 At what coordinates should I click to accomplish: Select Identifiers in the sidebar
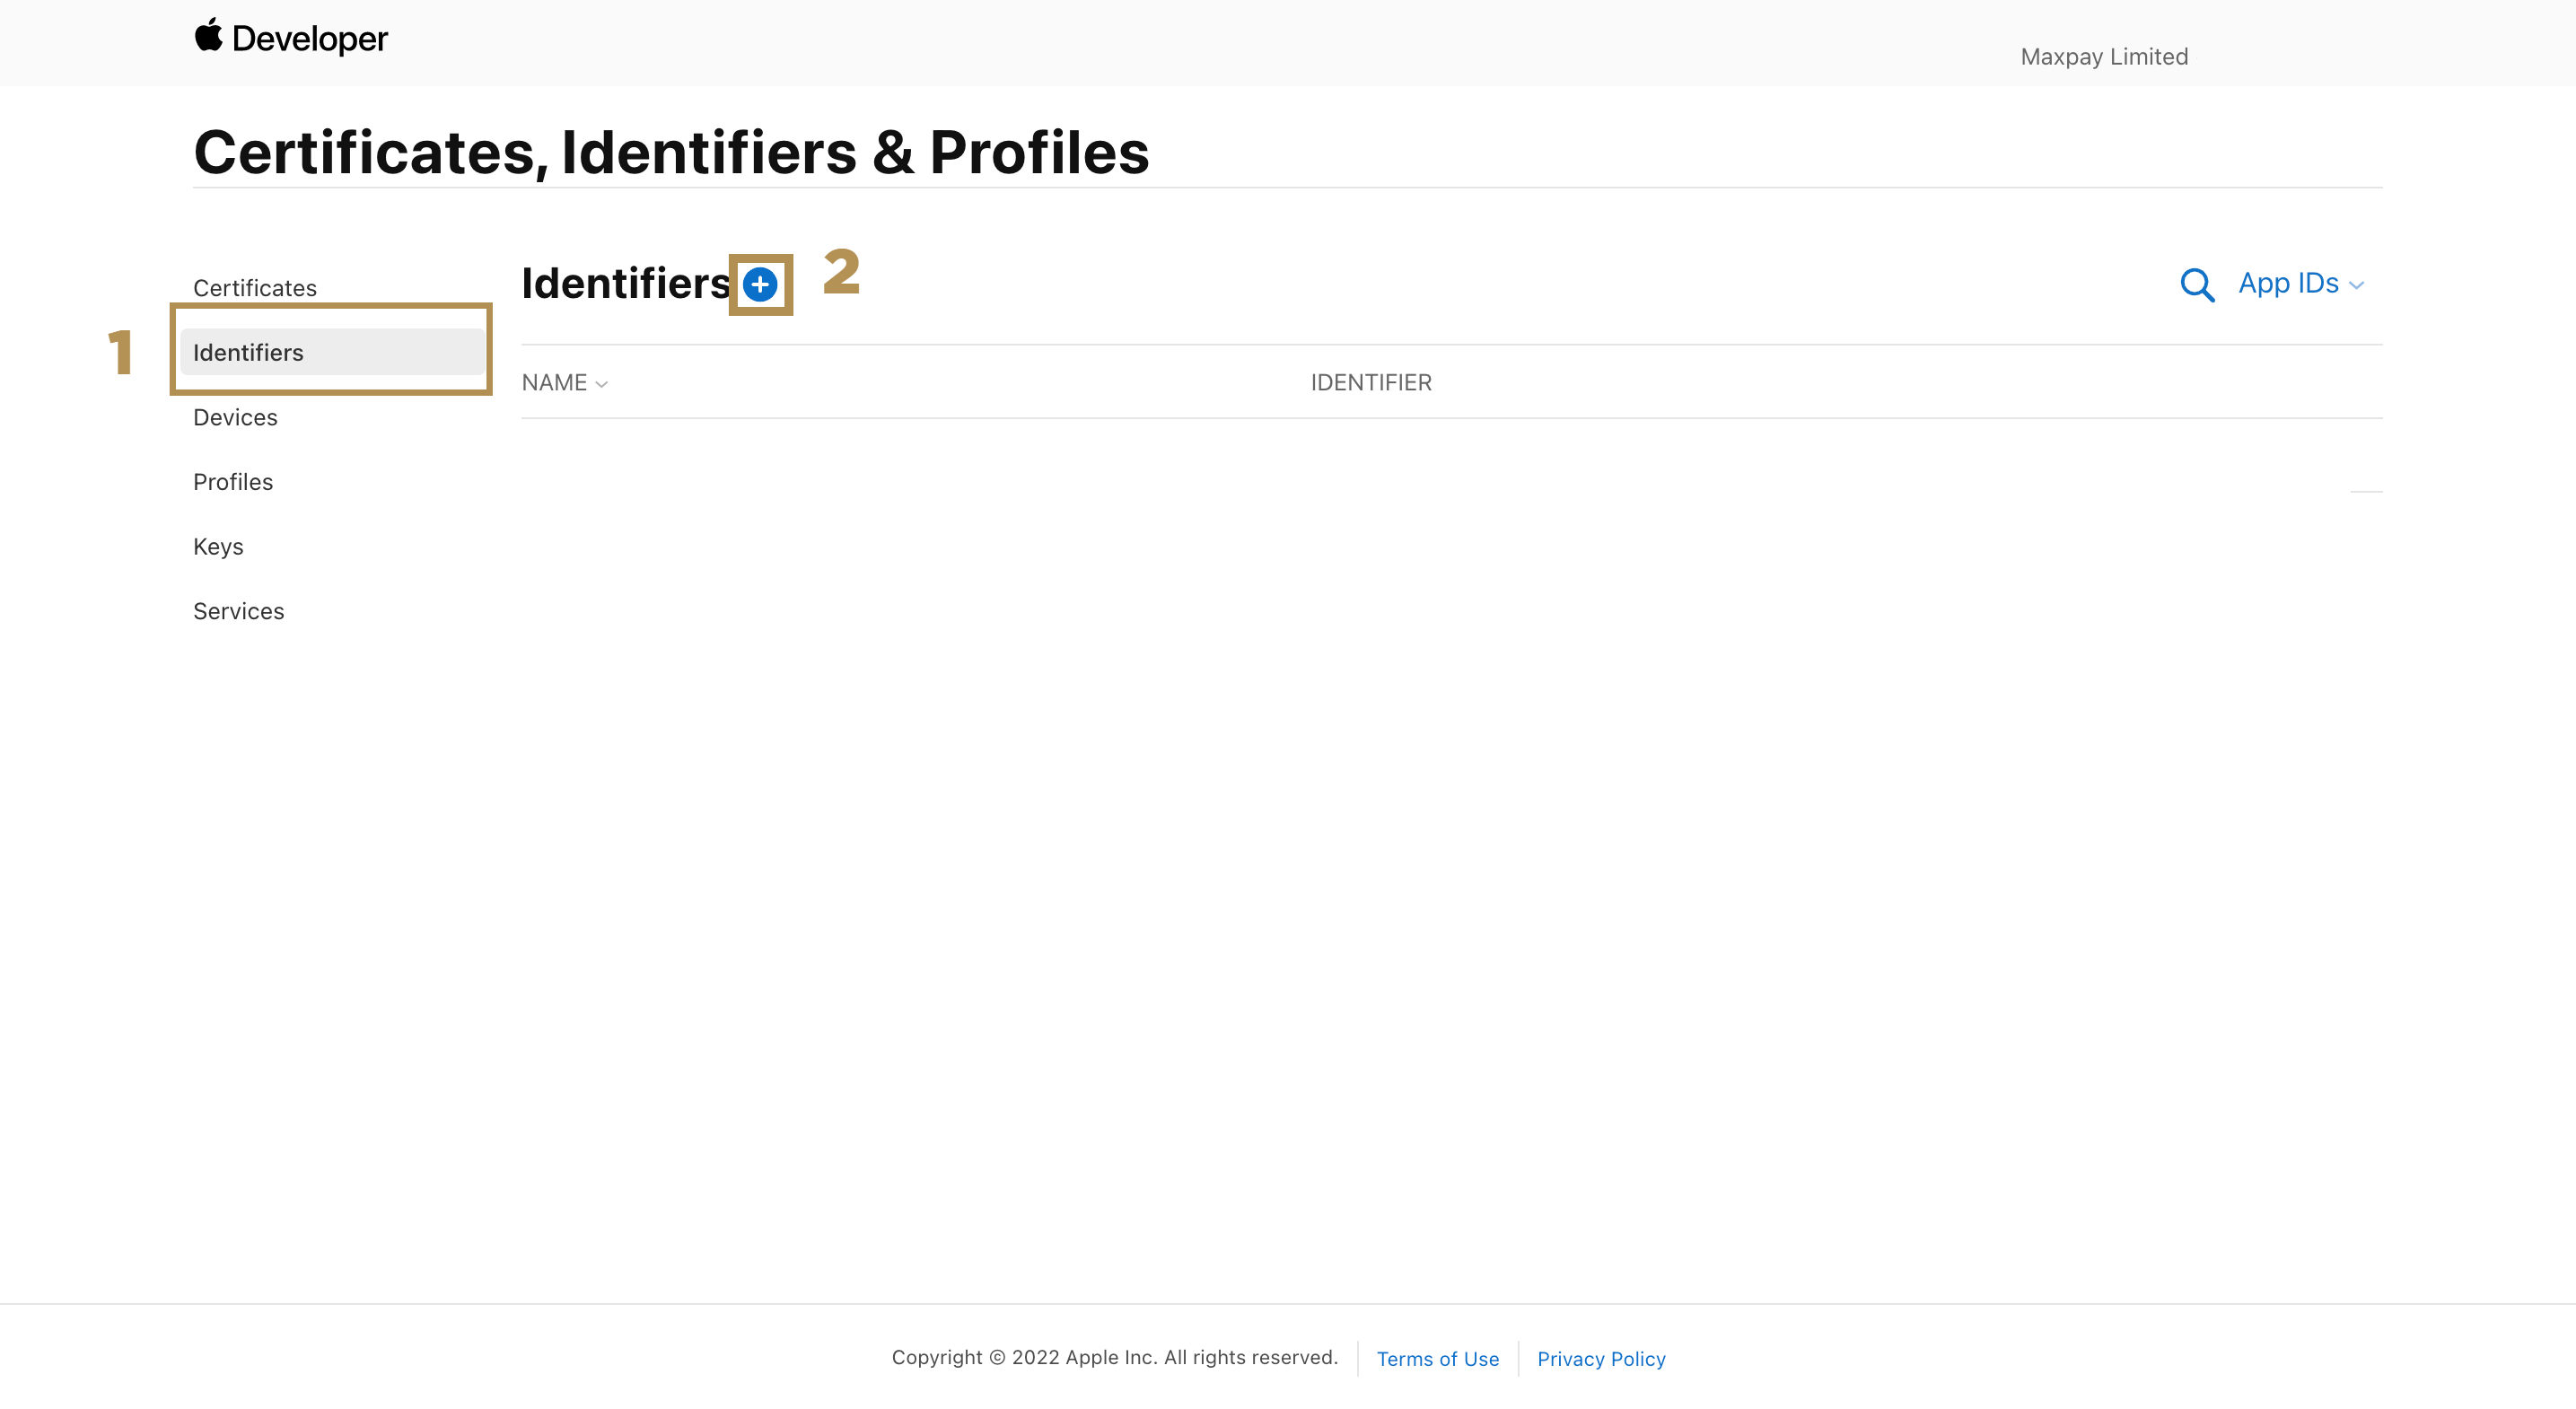[248, 353]
